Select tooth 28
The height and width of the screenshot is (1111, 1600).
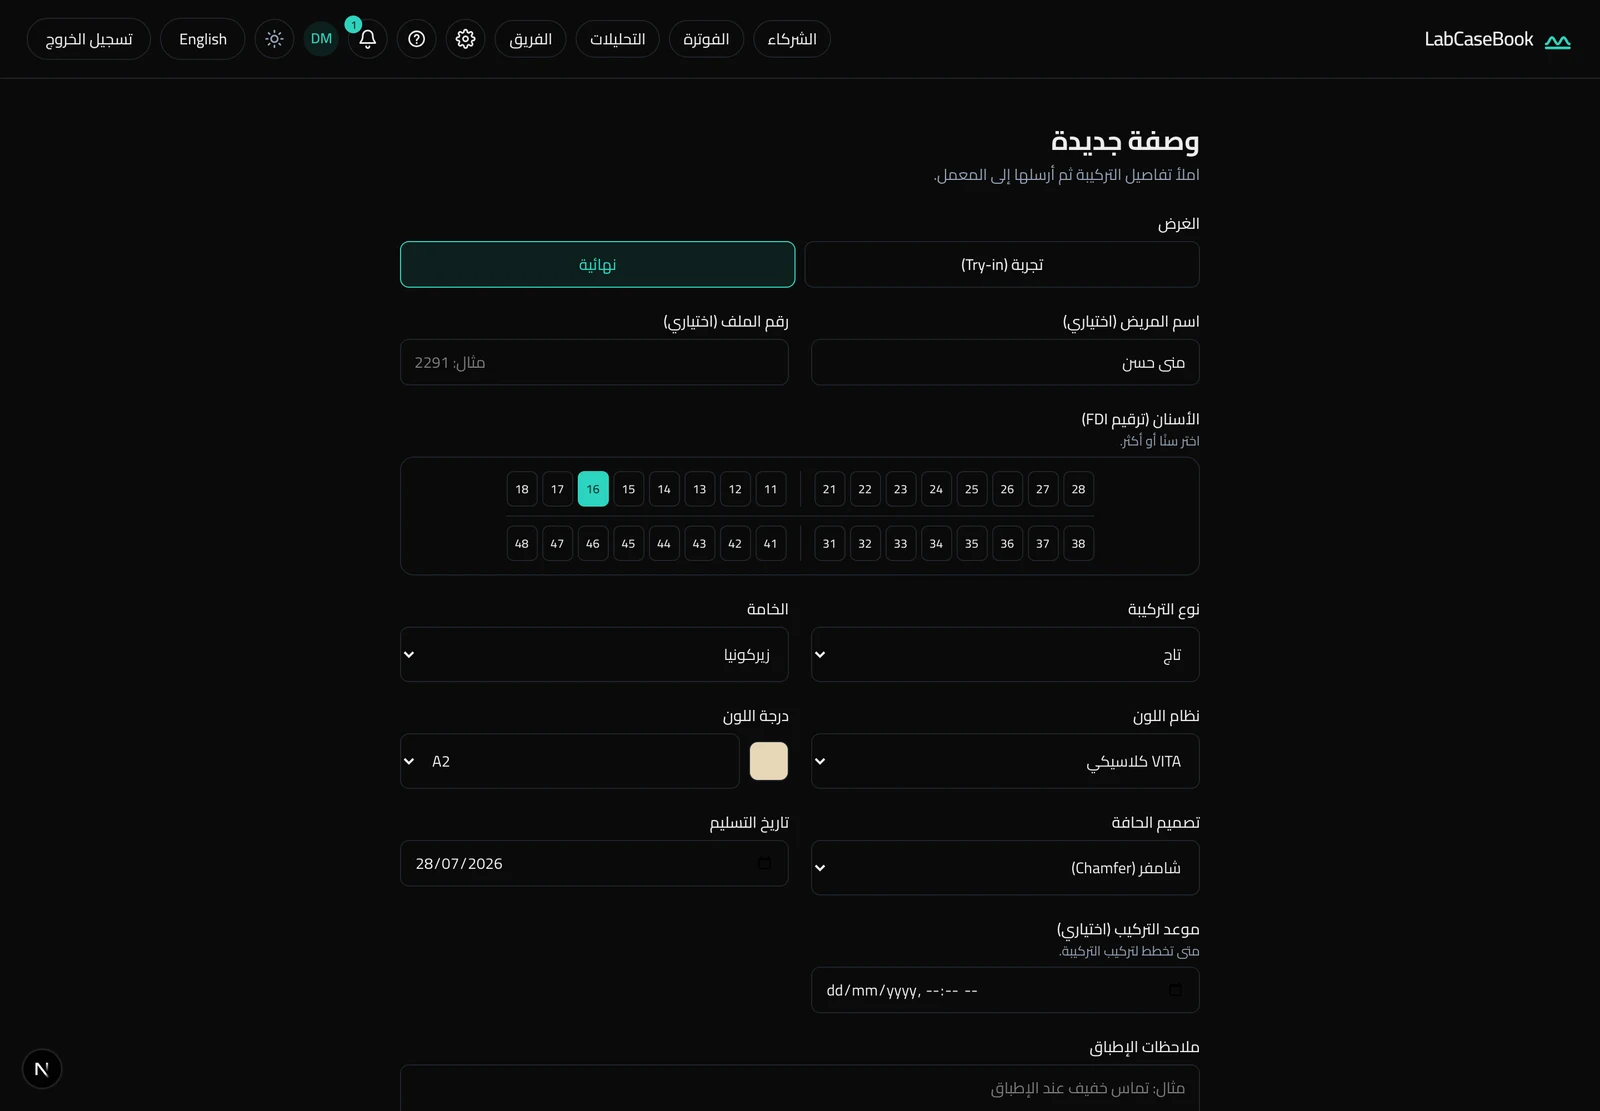tap(1078, 489)
